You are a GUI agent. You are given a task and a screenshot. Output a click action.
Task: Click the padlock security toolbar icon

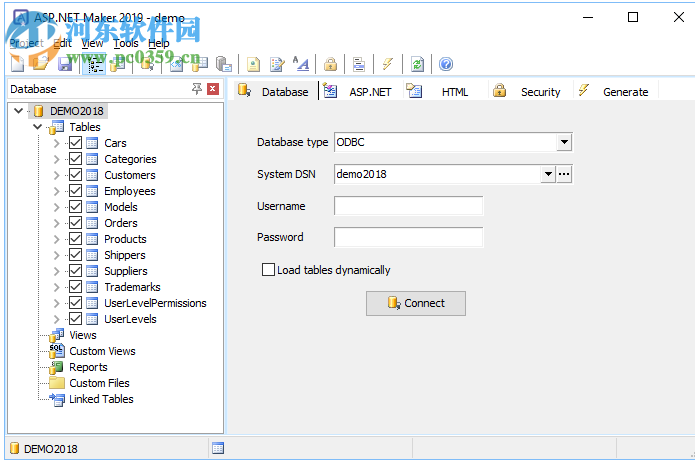tap(330, 65)
